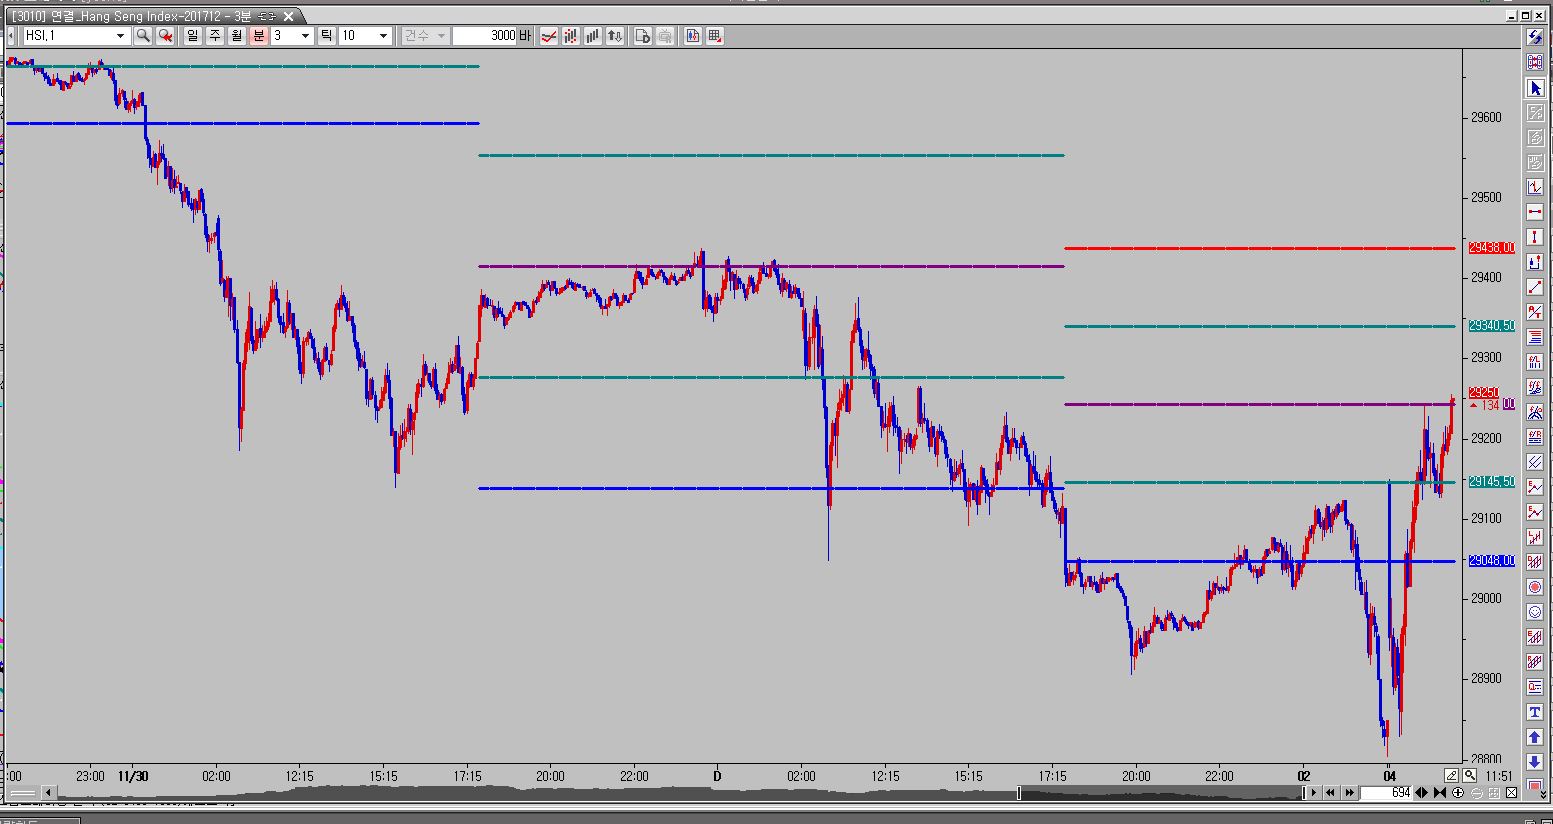Click the chart zoom magnifier near 11:51

pyautogui.click(x=1470, y=775)
